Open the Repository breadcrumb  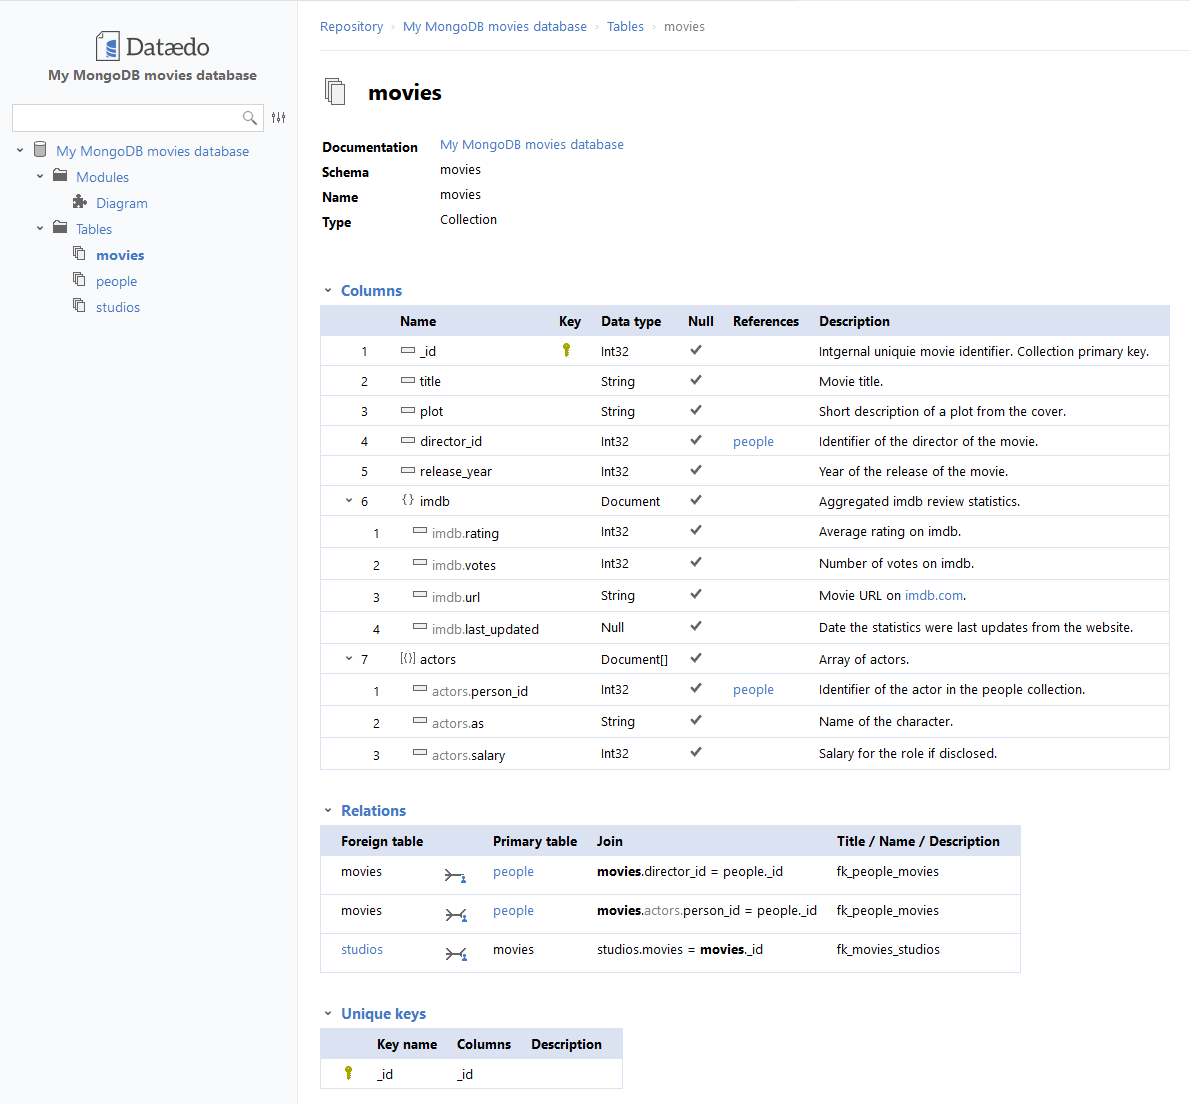[351, 26]
